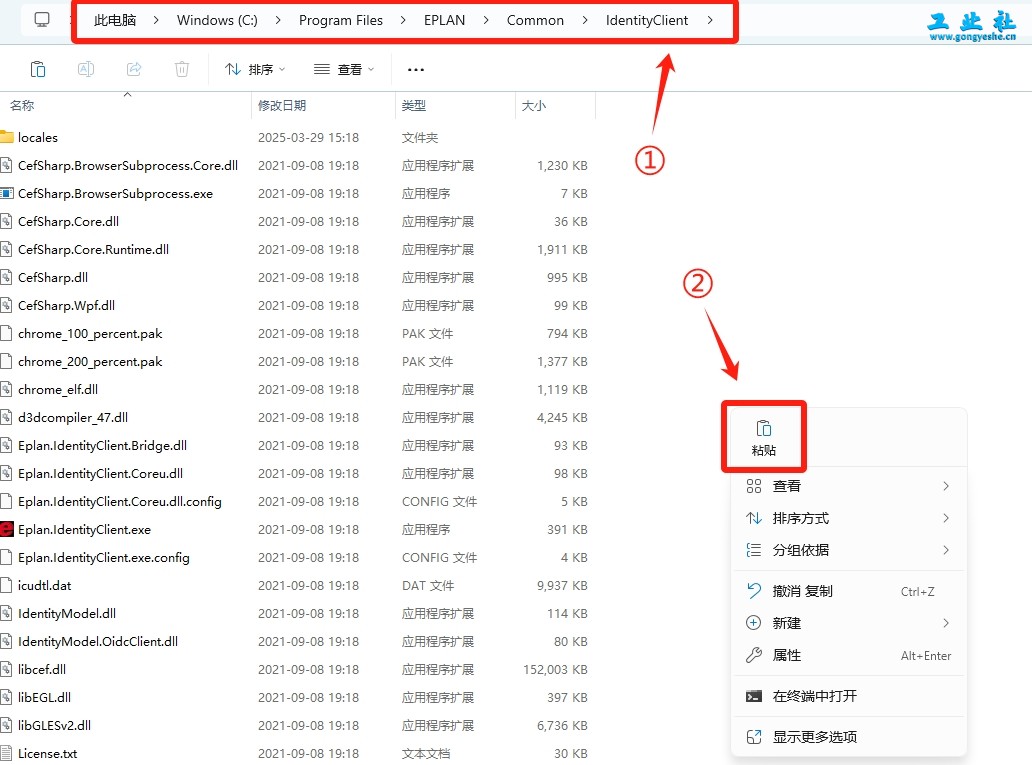
Task: Navigate to Program Files breadcrumb
Action: 340,20
